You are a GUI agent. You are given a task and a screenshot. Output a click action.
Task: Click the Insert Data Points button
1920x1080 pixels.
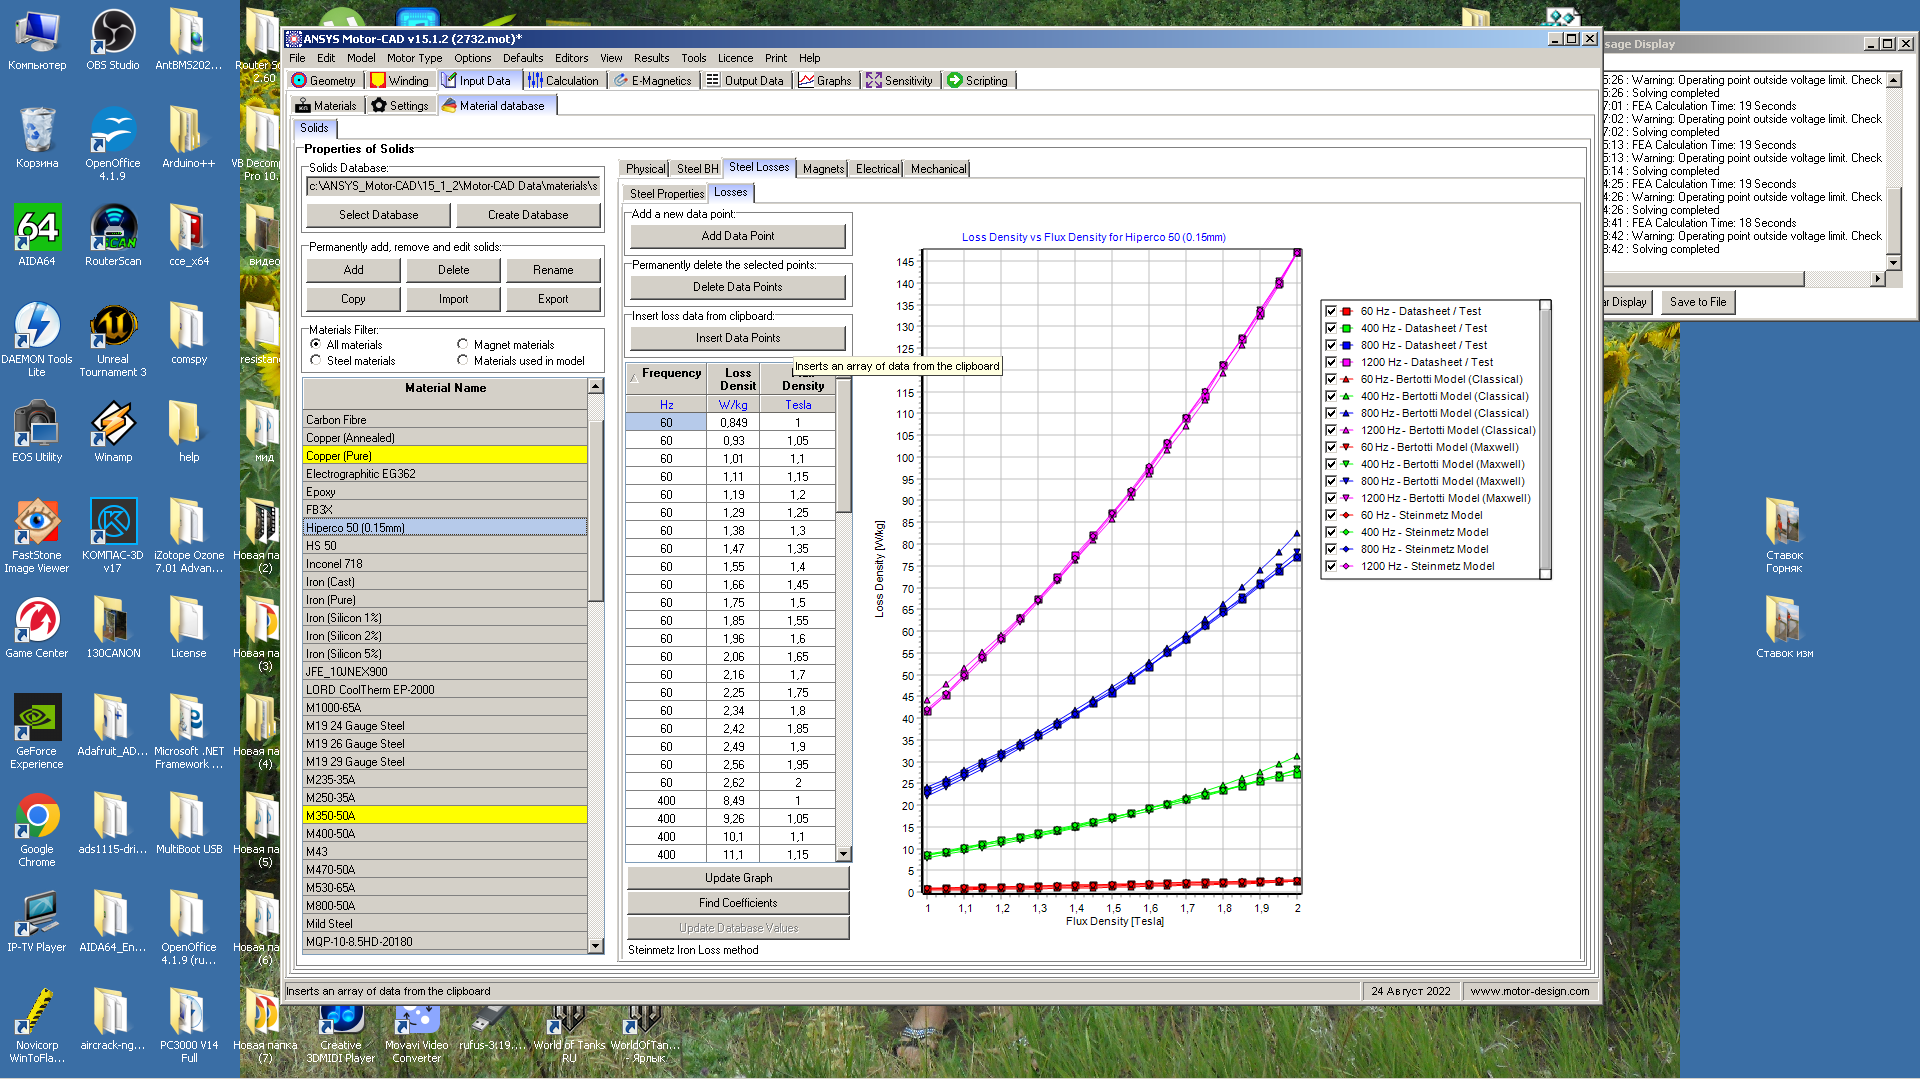tap(738, 338)
